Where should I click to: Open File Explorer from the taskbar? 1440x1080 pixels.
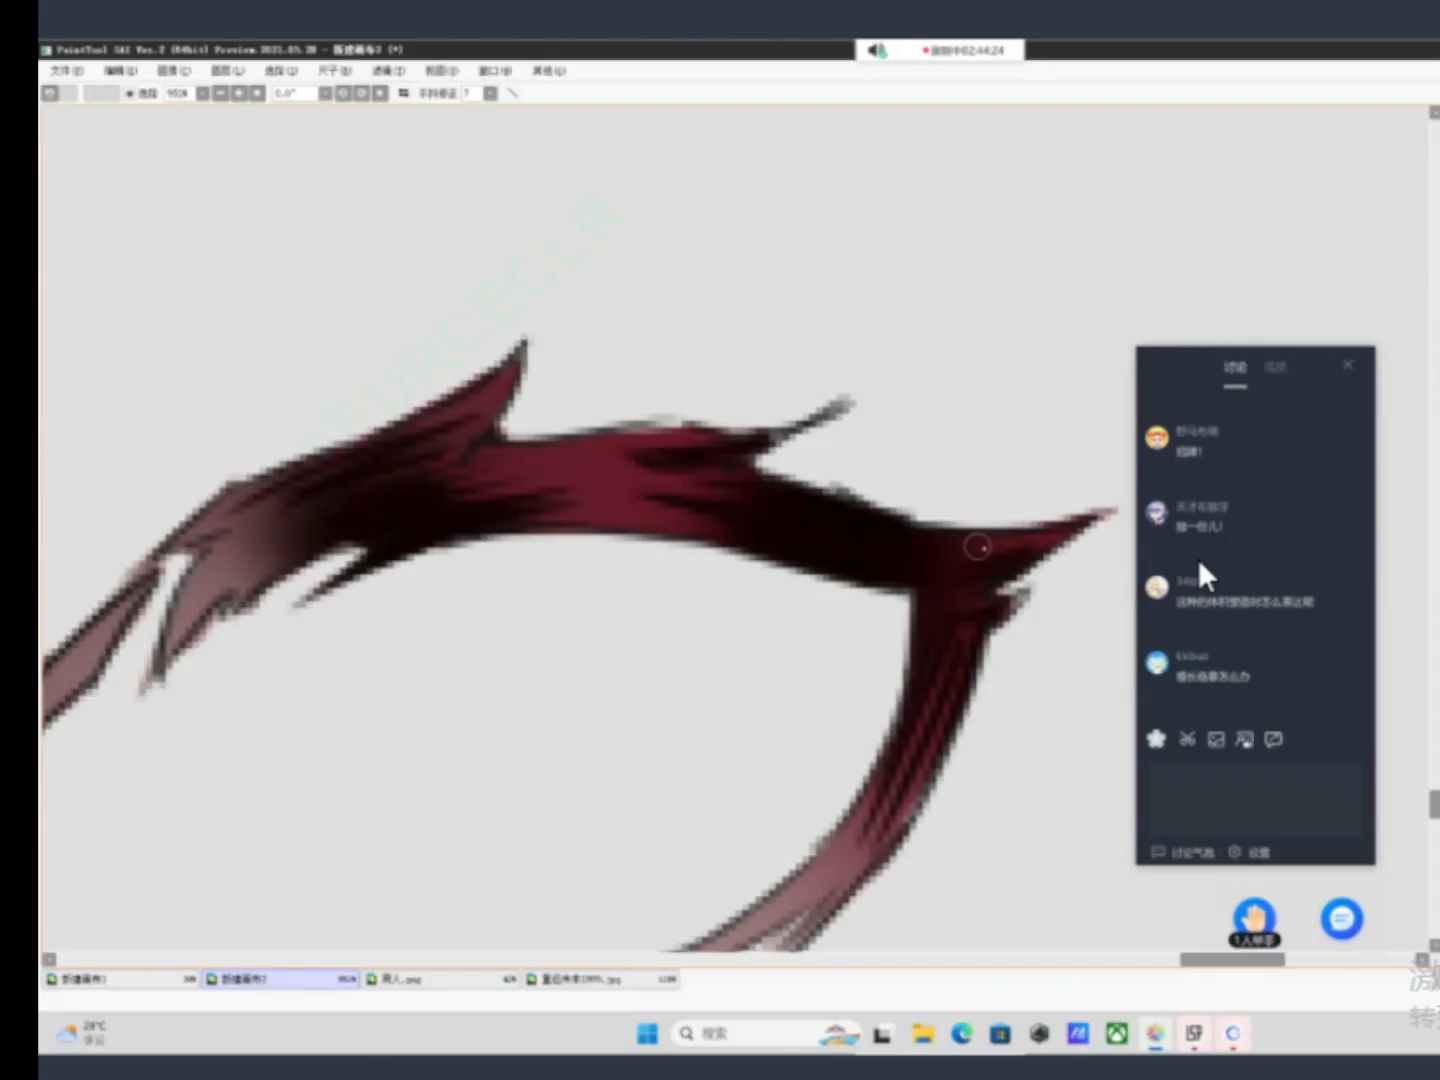922,1033
